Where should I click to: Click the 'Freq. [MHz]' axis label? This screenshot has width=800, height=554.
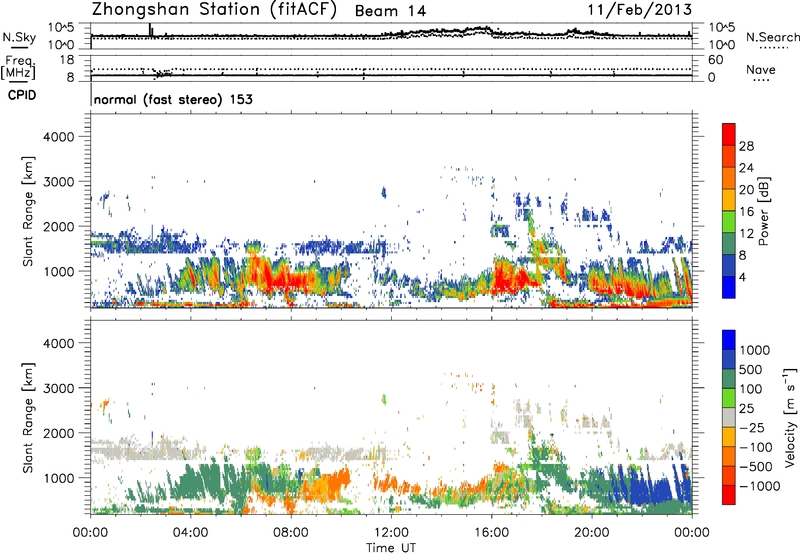18,68
